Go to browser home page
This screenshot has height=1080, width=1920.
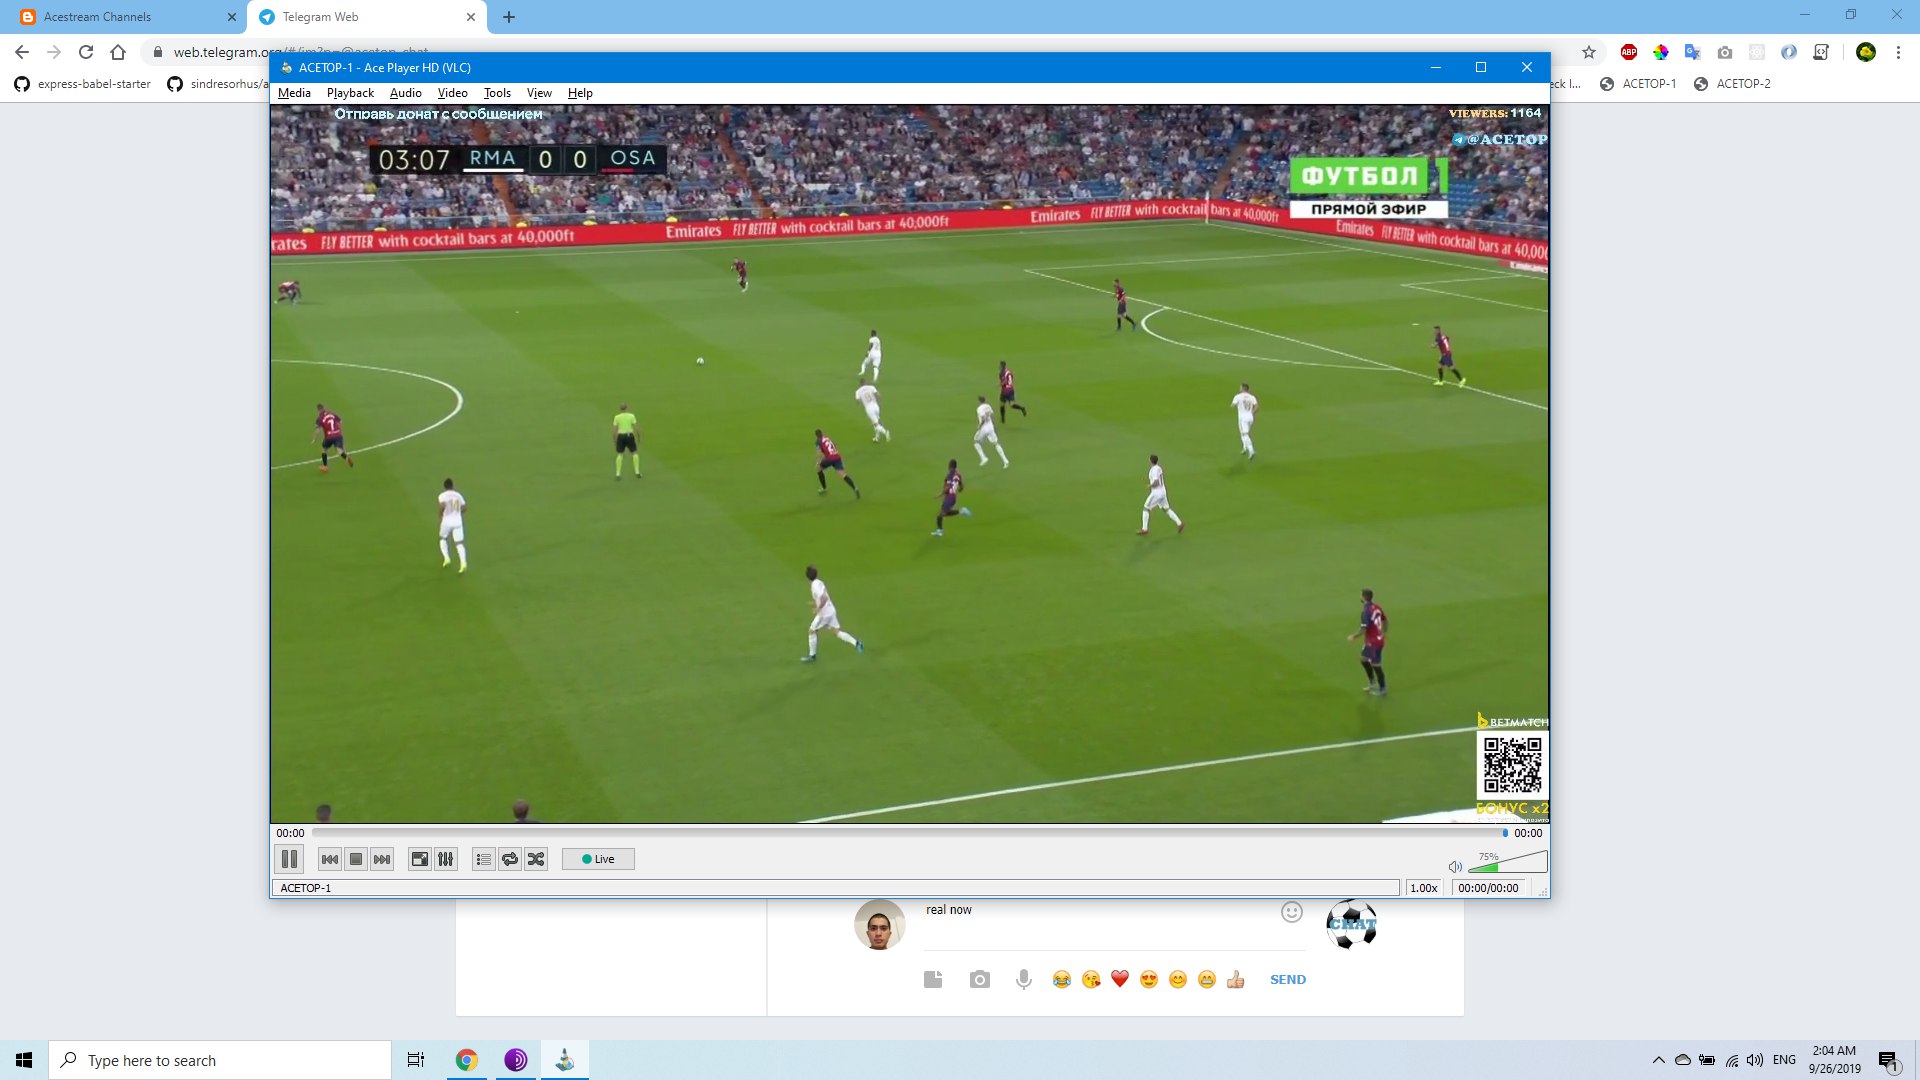(118, 52)
